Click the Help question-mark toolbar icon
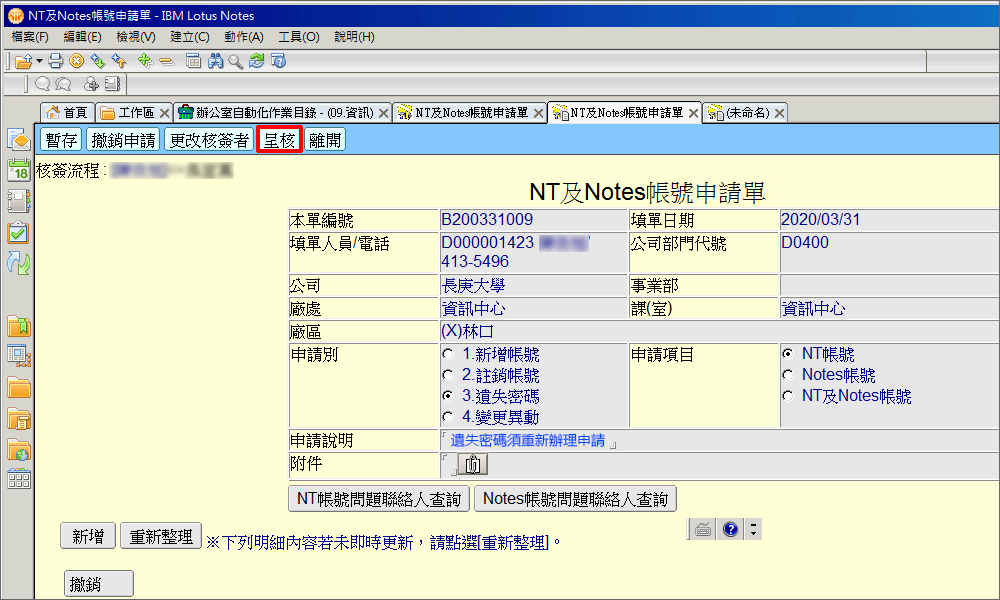The image size is (1000, 600). coord(278,61)
